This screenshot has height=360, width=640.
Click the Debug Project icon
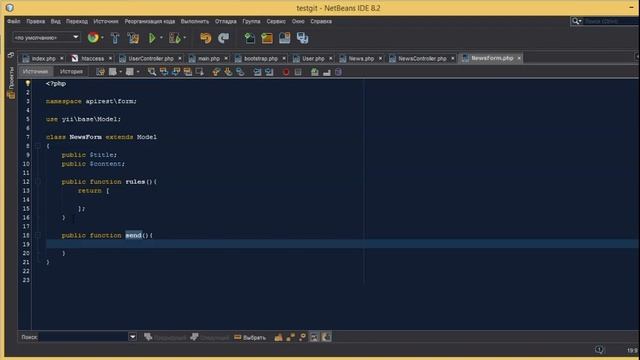(x=174, y=38)
